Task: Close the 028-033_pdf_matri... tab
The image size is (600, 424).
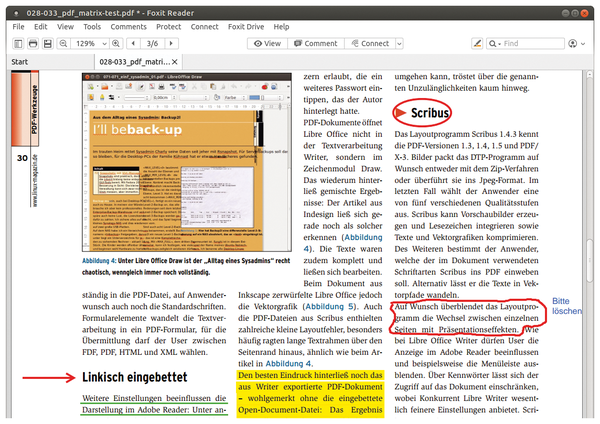Action: (174, 62)
